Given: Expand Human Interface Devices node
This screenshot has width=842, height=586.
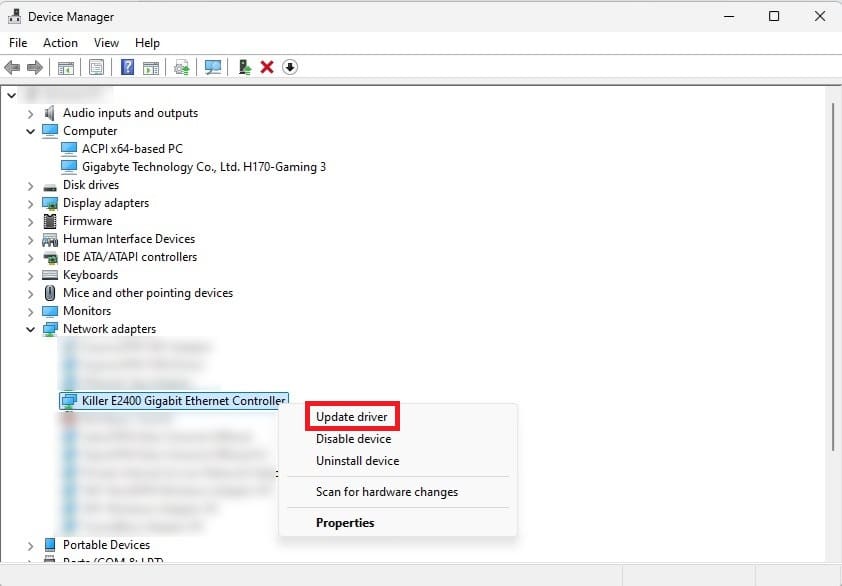Looking at the screenshot, I should pos(31,240).
